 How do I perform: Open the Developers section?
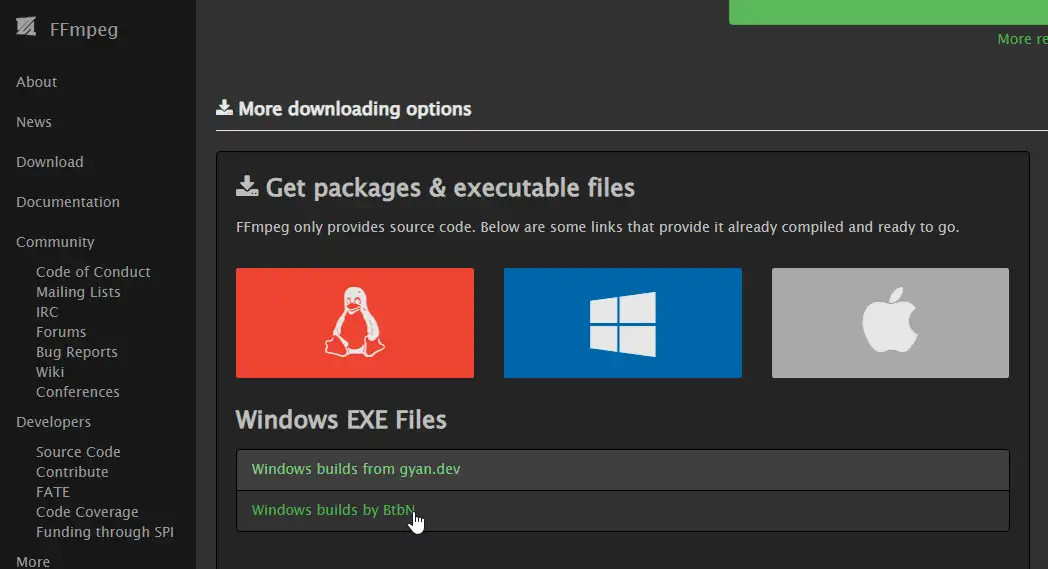pos(53,422)
